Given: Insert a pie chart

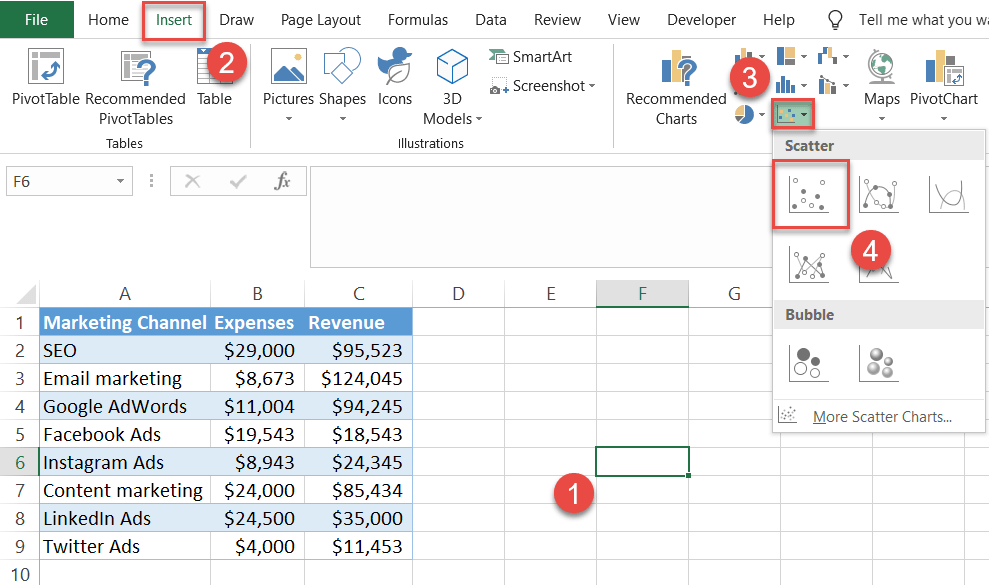Looking at the screenshot, I should pos(745,113).
